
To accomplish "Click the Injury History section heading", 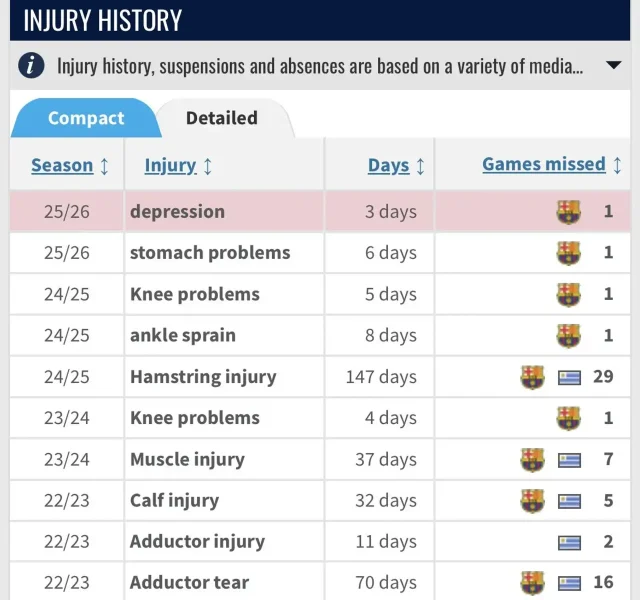I will [x=103, y=20].
